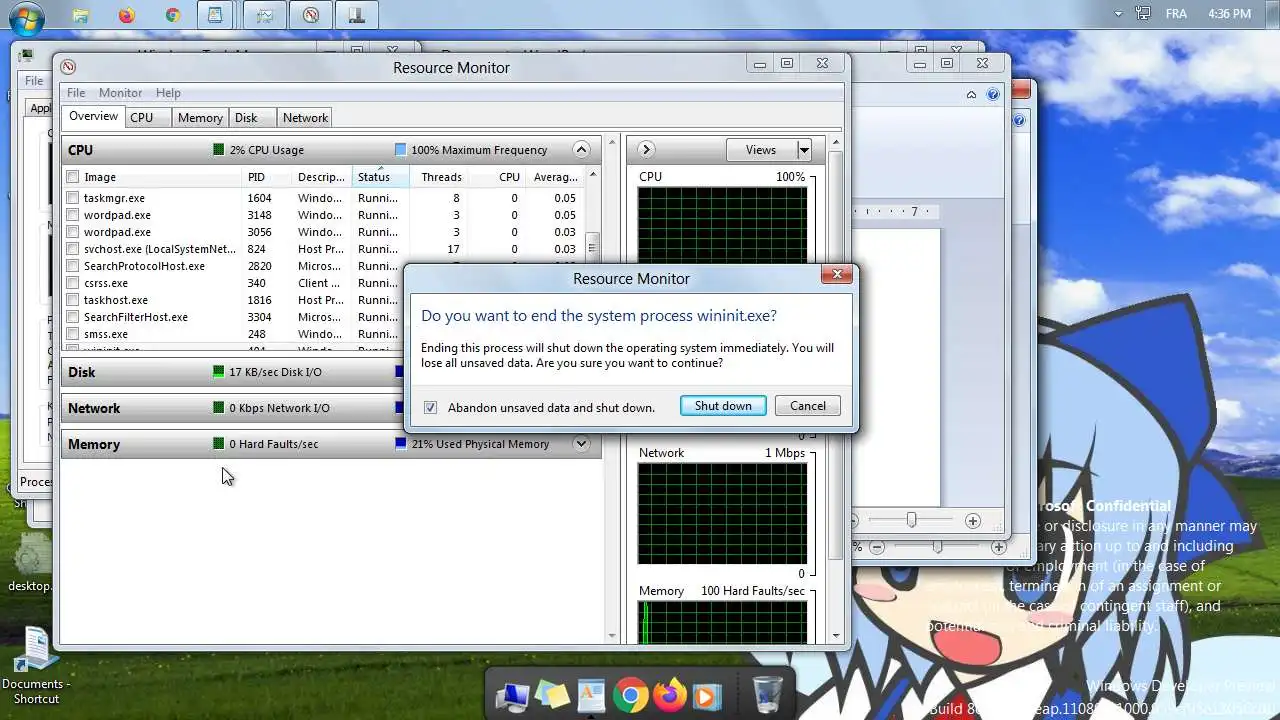
Task: Launch Chrome from the top taskbar
Action: 172,15
